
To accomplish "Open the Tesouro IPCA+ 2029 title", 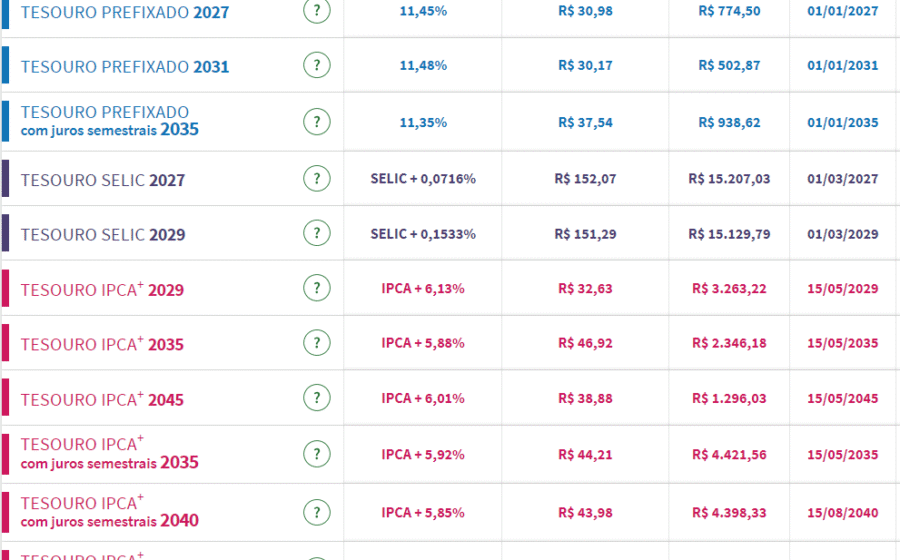I will click(102, 289).
